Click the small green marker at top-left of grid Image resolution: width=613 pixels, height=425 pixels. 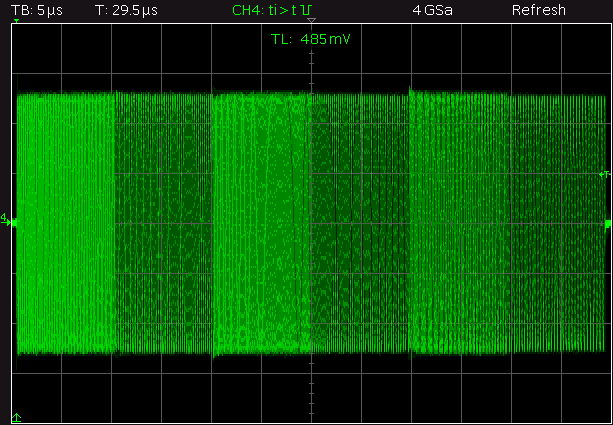[x=16, y=22]
